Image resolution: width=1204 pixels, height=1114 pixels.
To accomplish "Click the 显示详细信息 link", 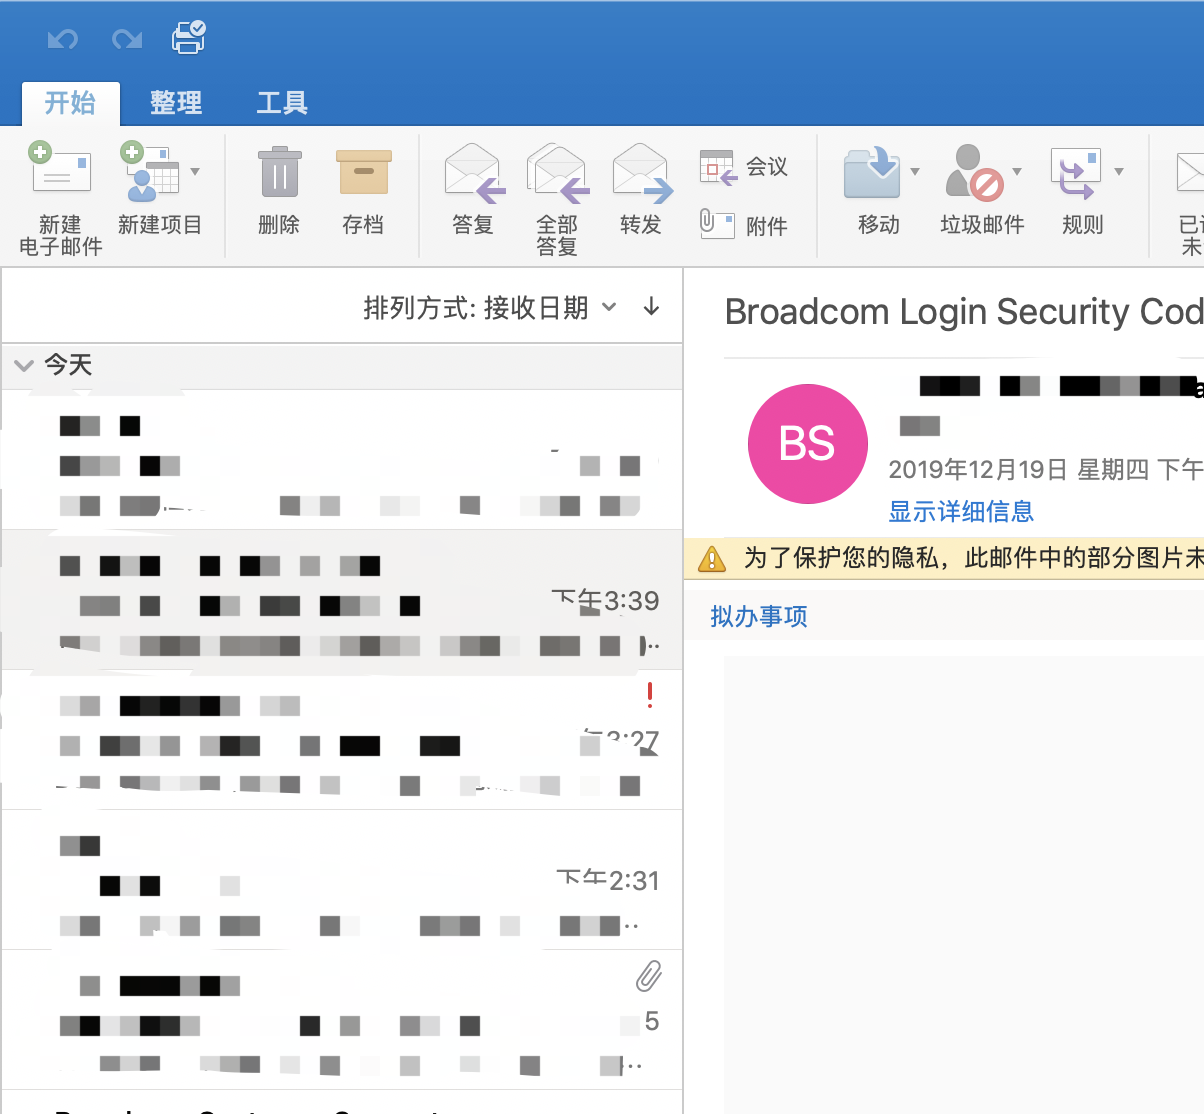I will (x=961, y=511).
